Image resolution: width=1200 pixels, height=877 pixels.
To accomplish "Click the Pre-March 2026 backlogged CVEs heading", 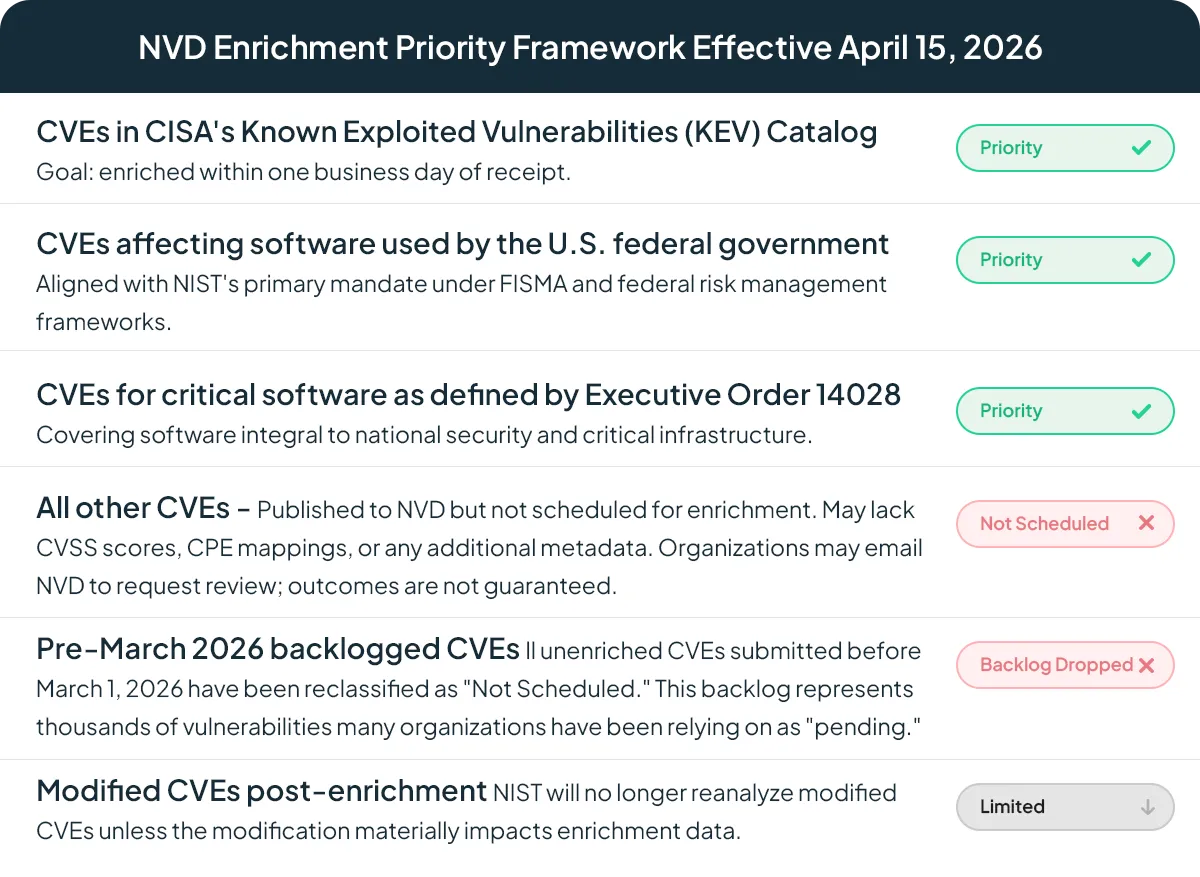I will [278, 650].
